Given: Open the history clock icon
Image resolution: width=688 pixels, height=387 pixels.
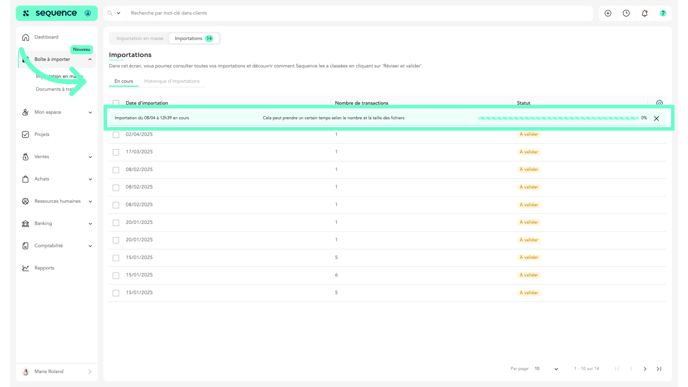Looking at the screenshot, I should click(626, 13).
